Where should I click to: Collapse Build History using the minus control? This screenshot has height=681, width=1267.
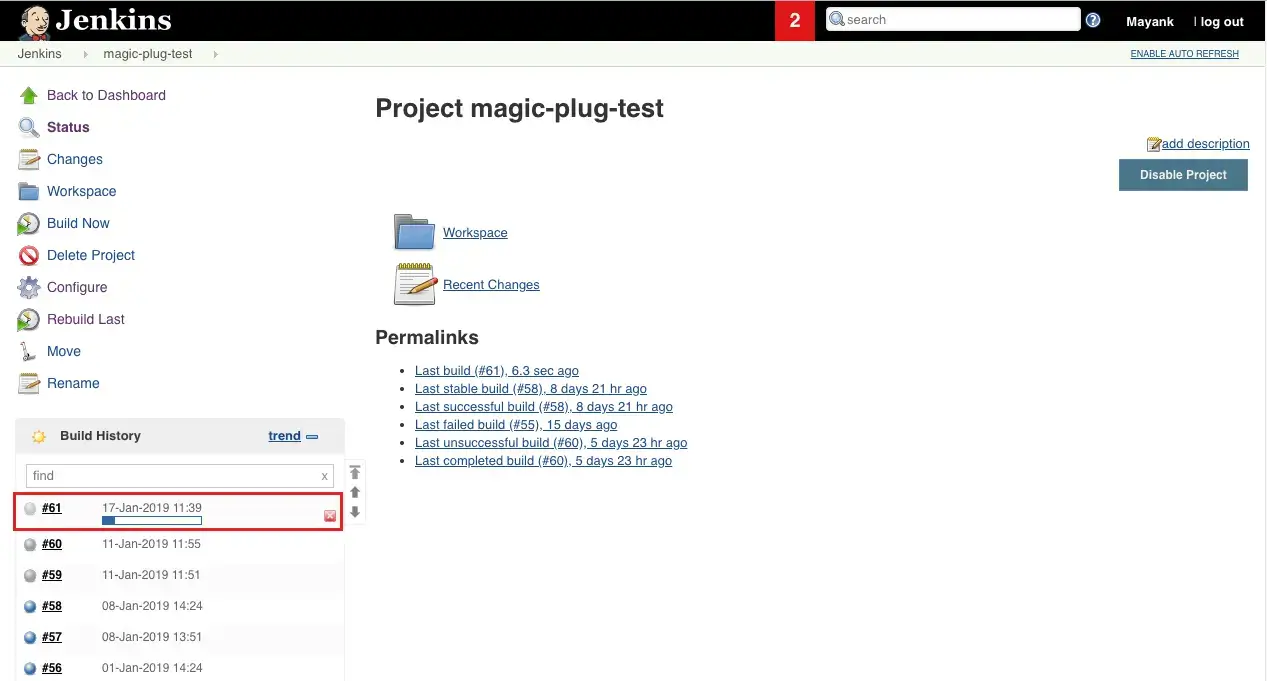[x=313, y=436]
